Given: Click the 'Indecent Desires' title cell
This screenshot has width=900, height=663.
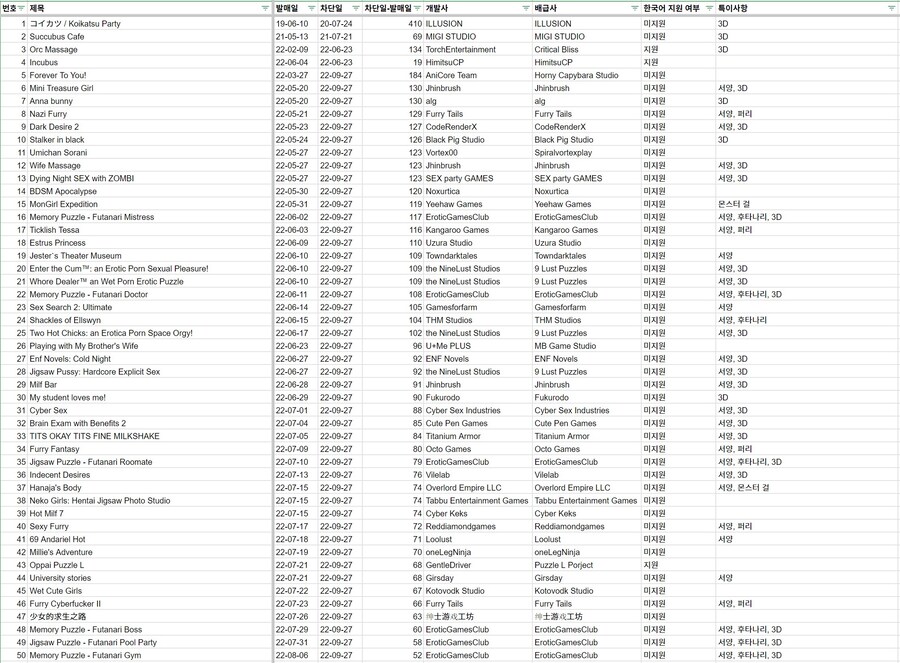Looking at the screenshot, I should pos(150,475).
